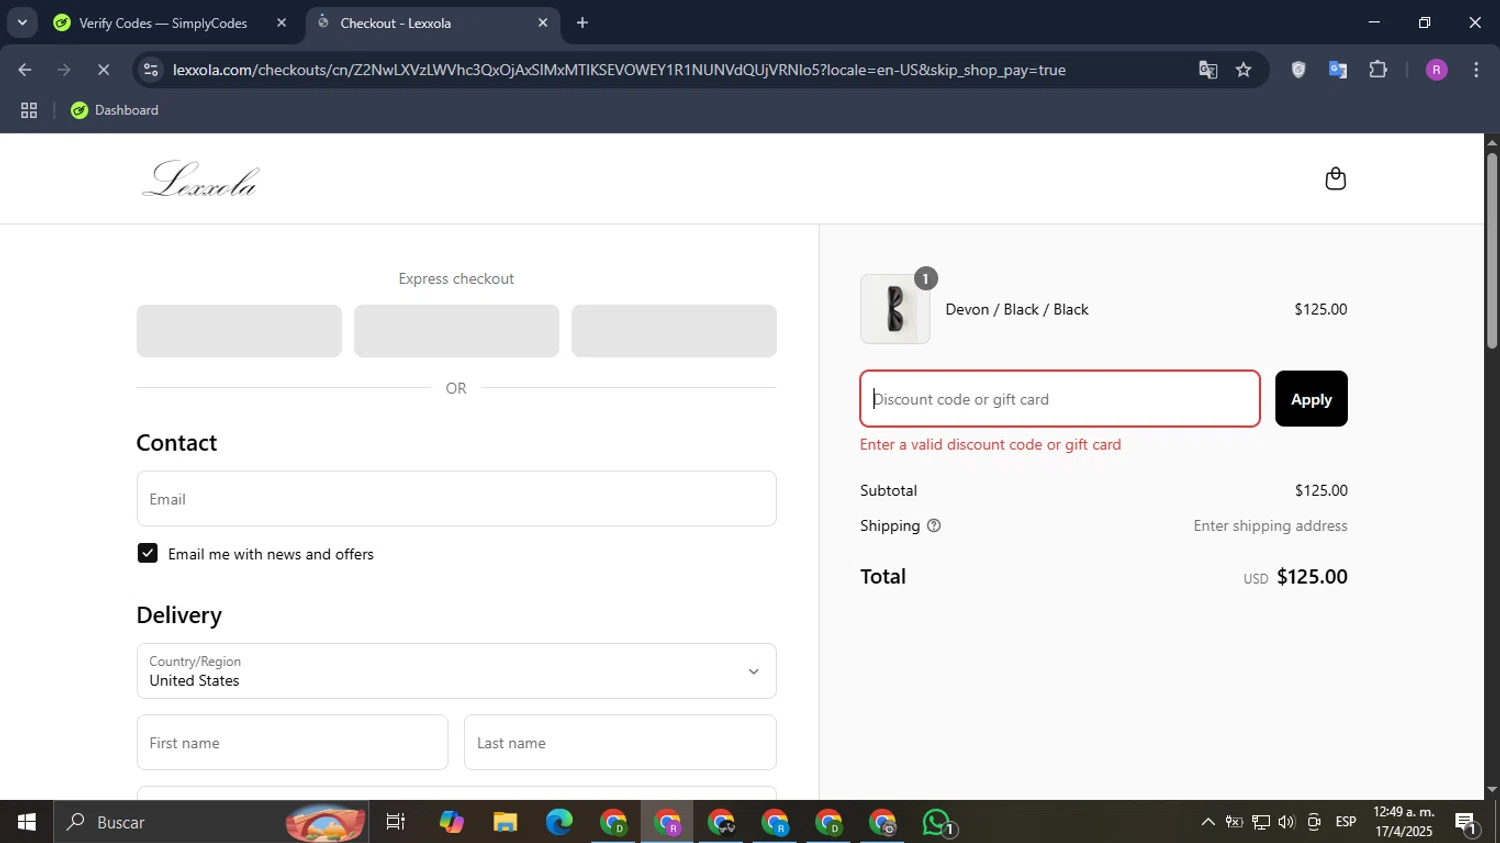
Task: Click the address bar URL
Action: (619, 70)
